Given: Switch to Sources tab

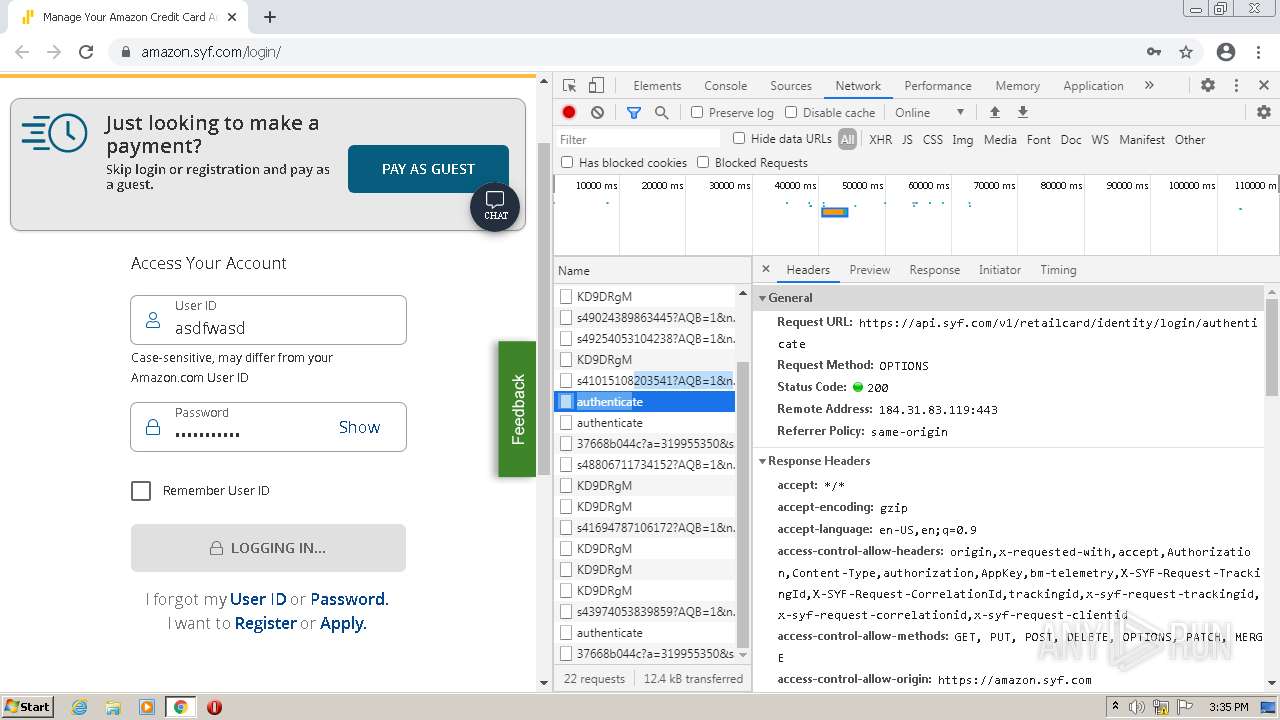Looking at the screenshot, I should 791,86.
